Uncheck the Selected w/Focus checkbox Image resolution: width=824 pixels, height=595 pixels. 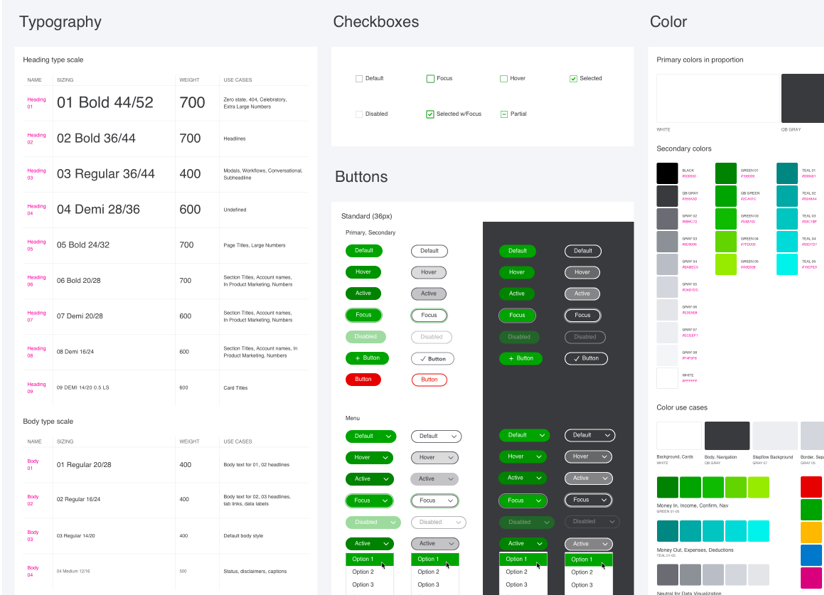pyautogui.click(x=430, y=114)
